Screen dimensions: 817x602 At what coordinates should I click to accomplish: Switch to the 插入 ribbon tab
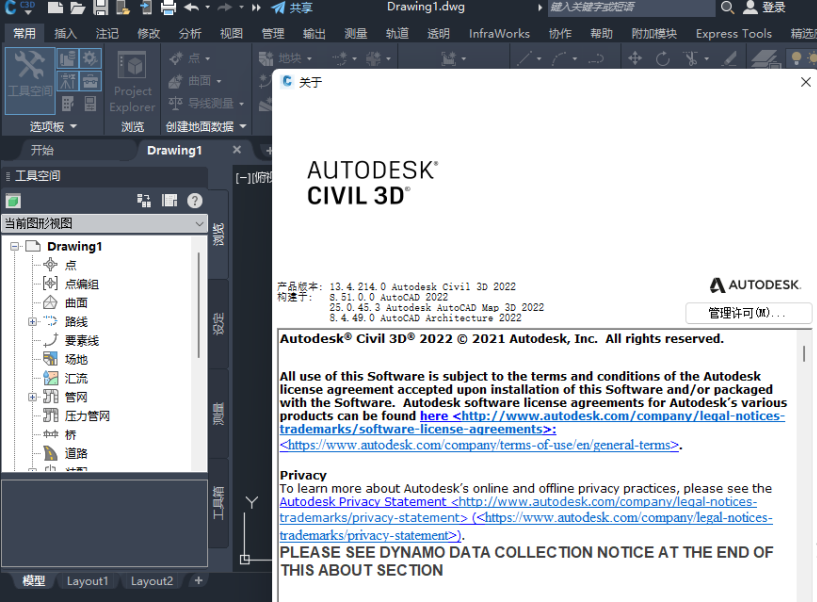[64, 33]
